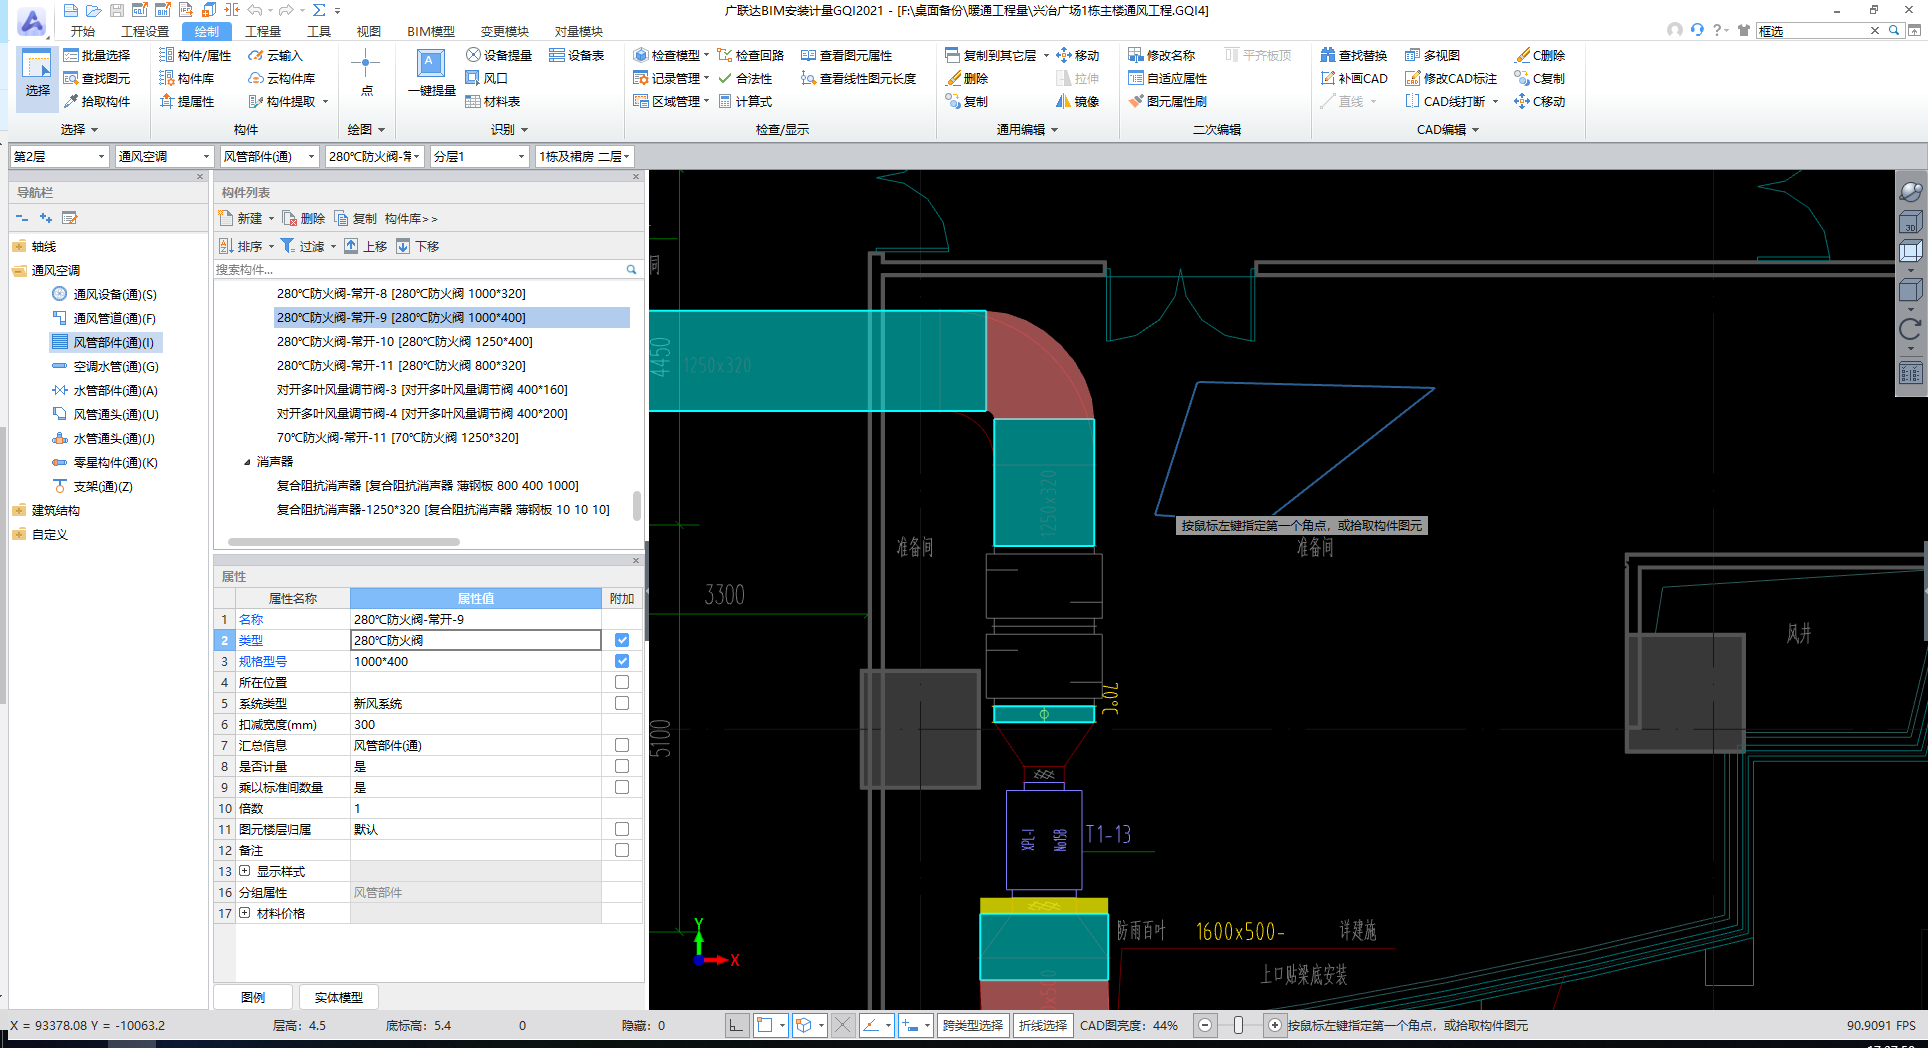Open 构件/属性 component properties
Image resolution: width=1928 pixels, height=1048 pixels.
(x=195, y=55)
